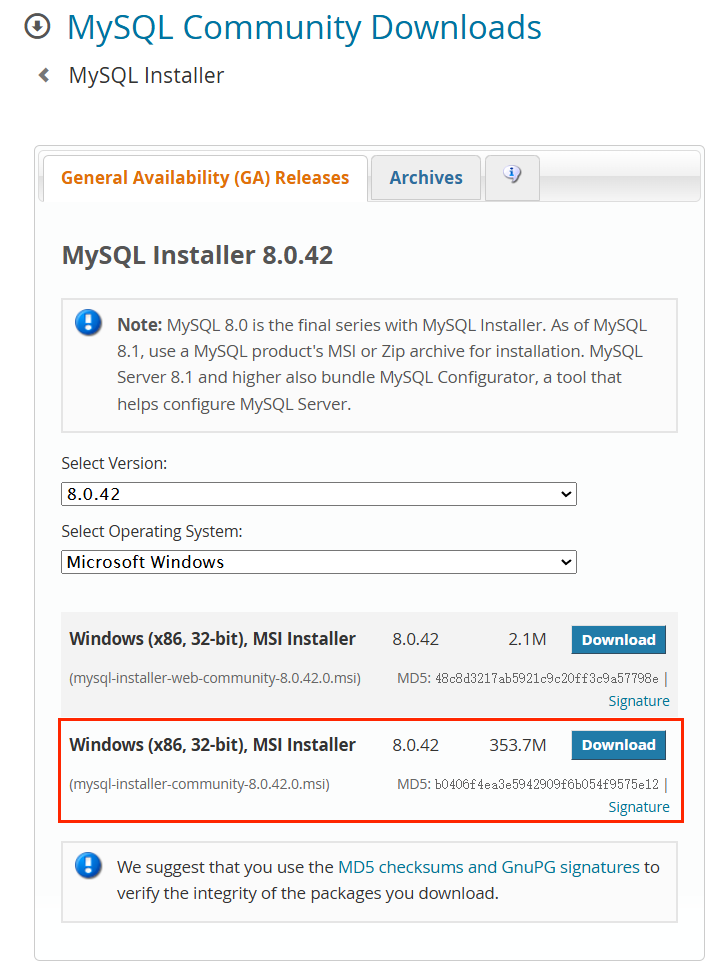Click MD5 hash b0406f4ea3e5942909f6b054f9575e12
The width and height of the screenshot is (727, 980).
pyautogui.click(x=547, y=784)
